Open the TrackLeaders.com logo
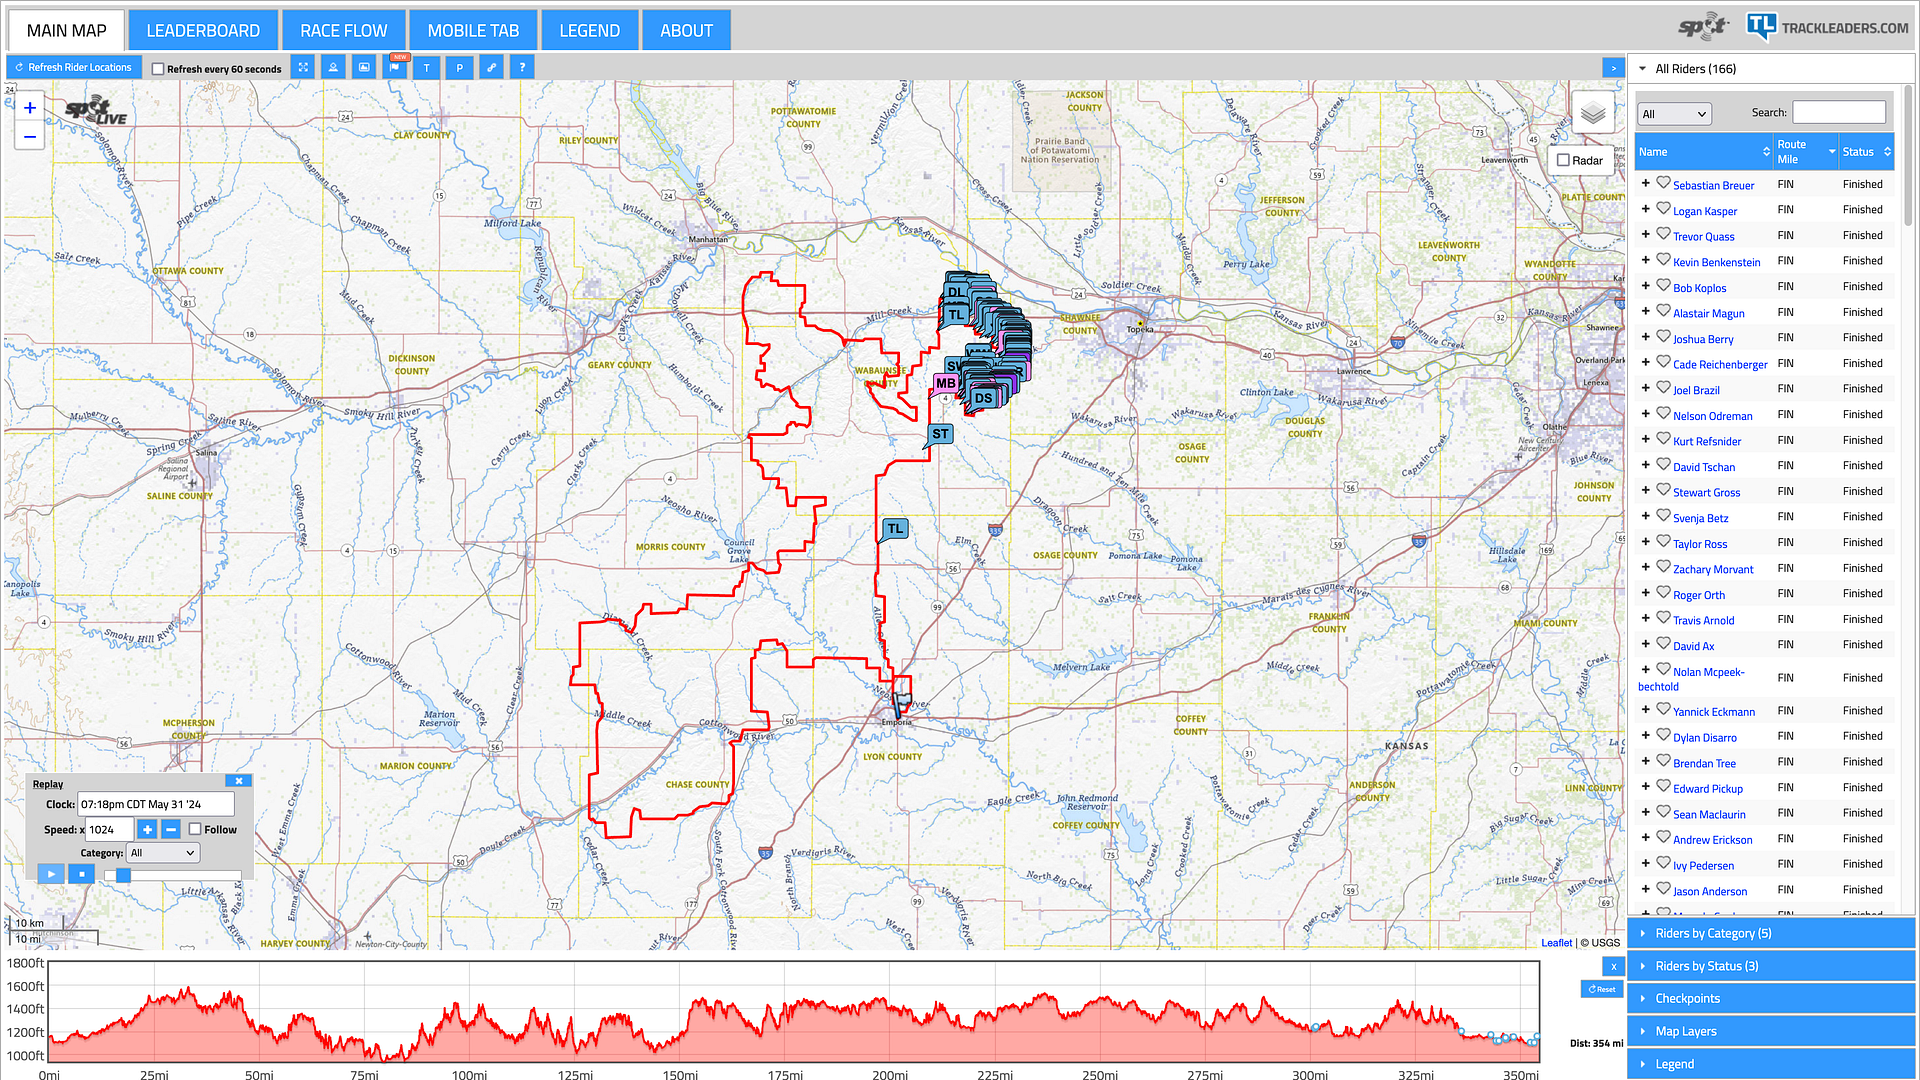This screenshot has height=1080, width=1920. pyautogui.click(x=1827, y=27)
